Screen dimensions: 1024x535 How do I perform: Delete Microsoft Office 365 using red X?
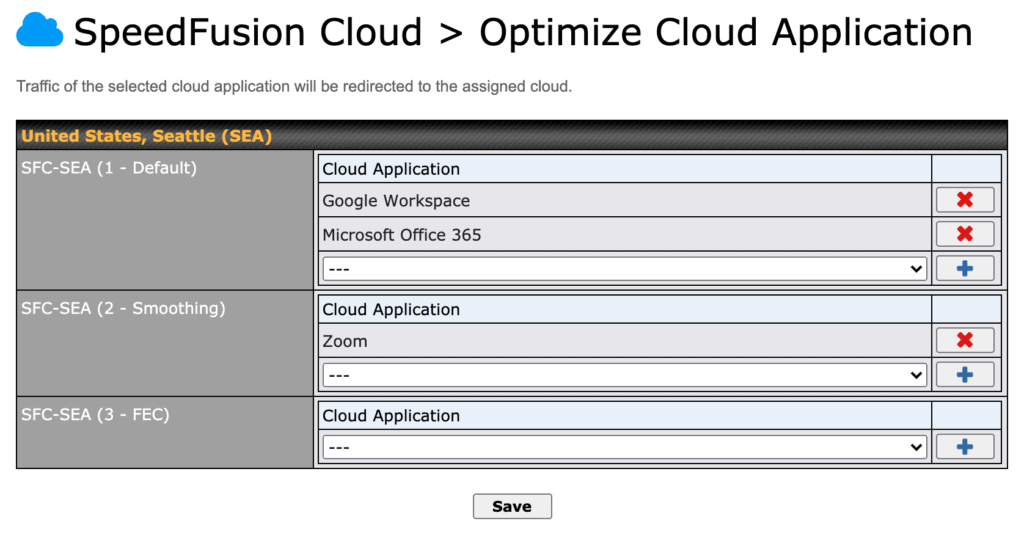(965, 235)
